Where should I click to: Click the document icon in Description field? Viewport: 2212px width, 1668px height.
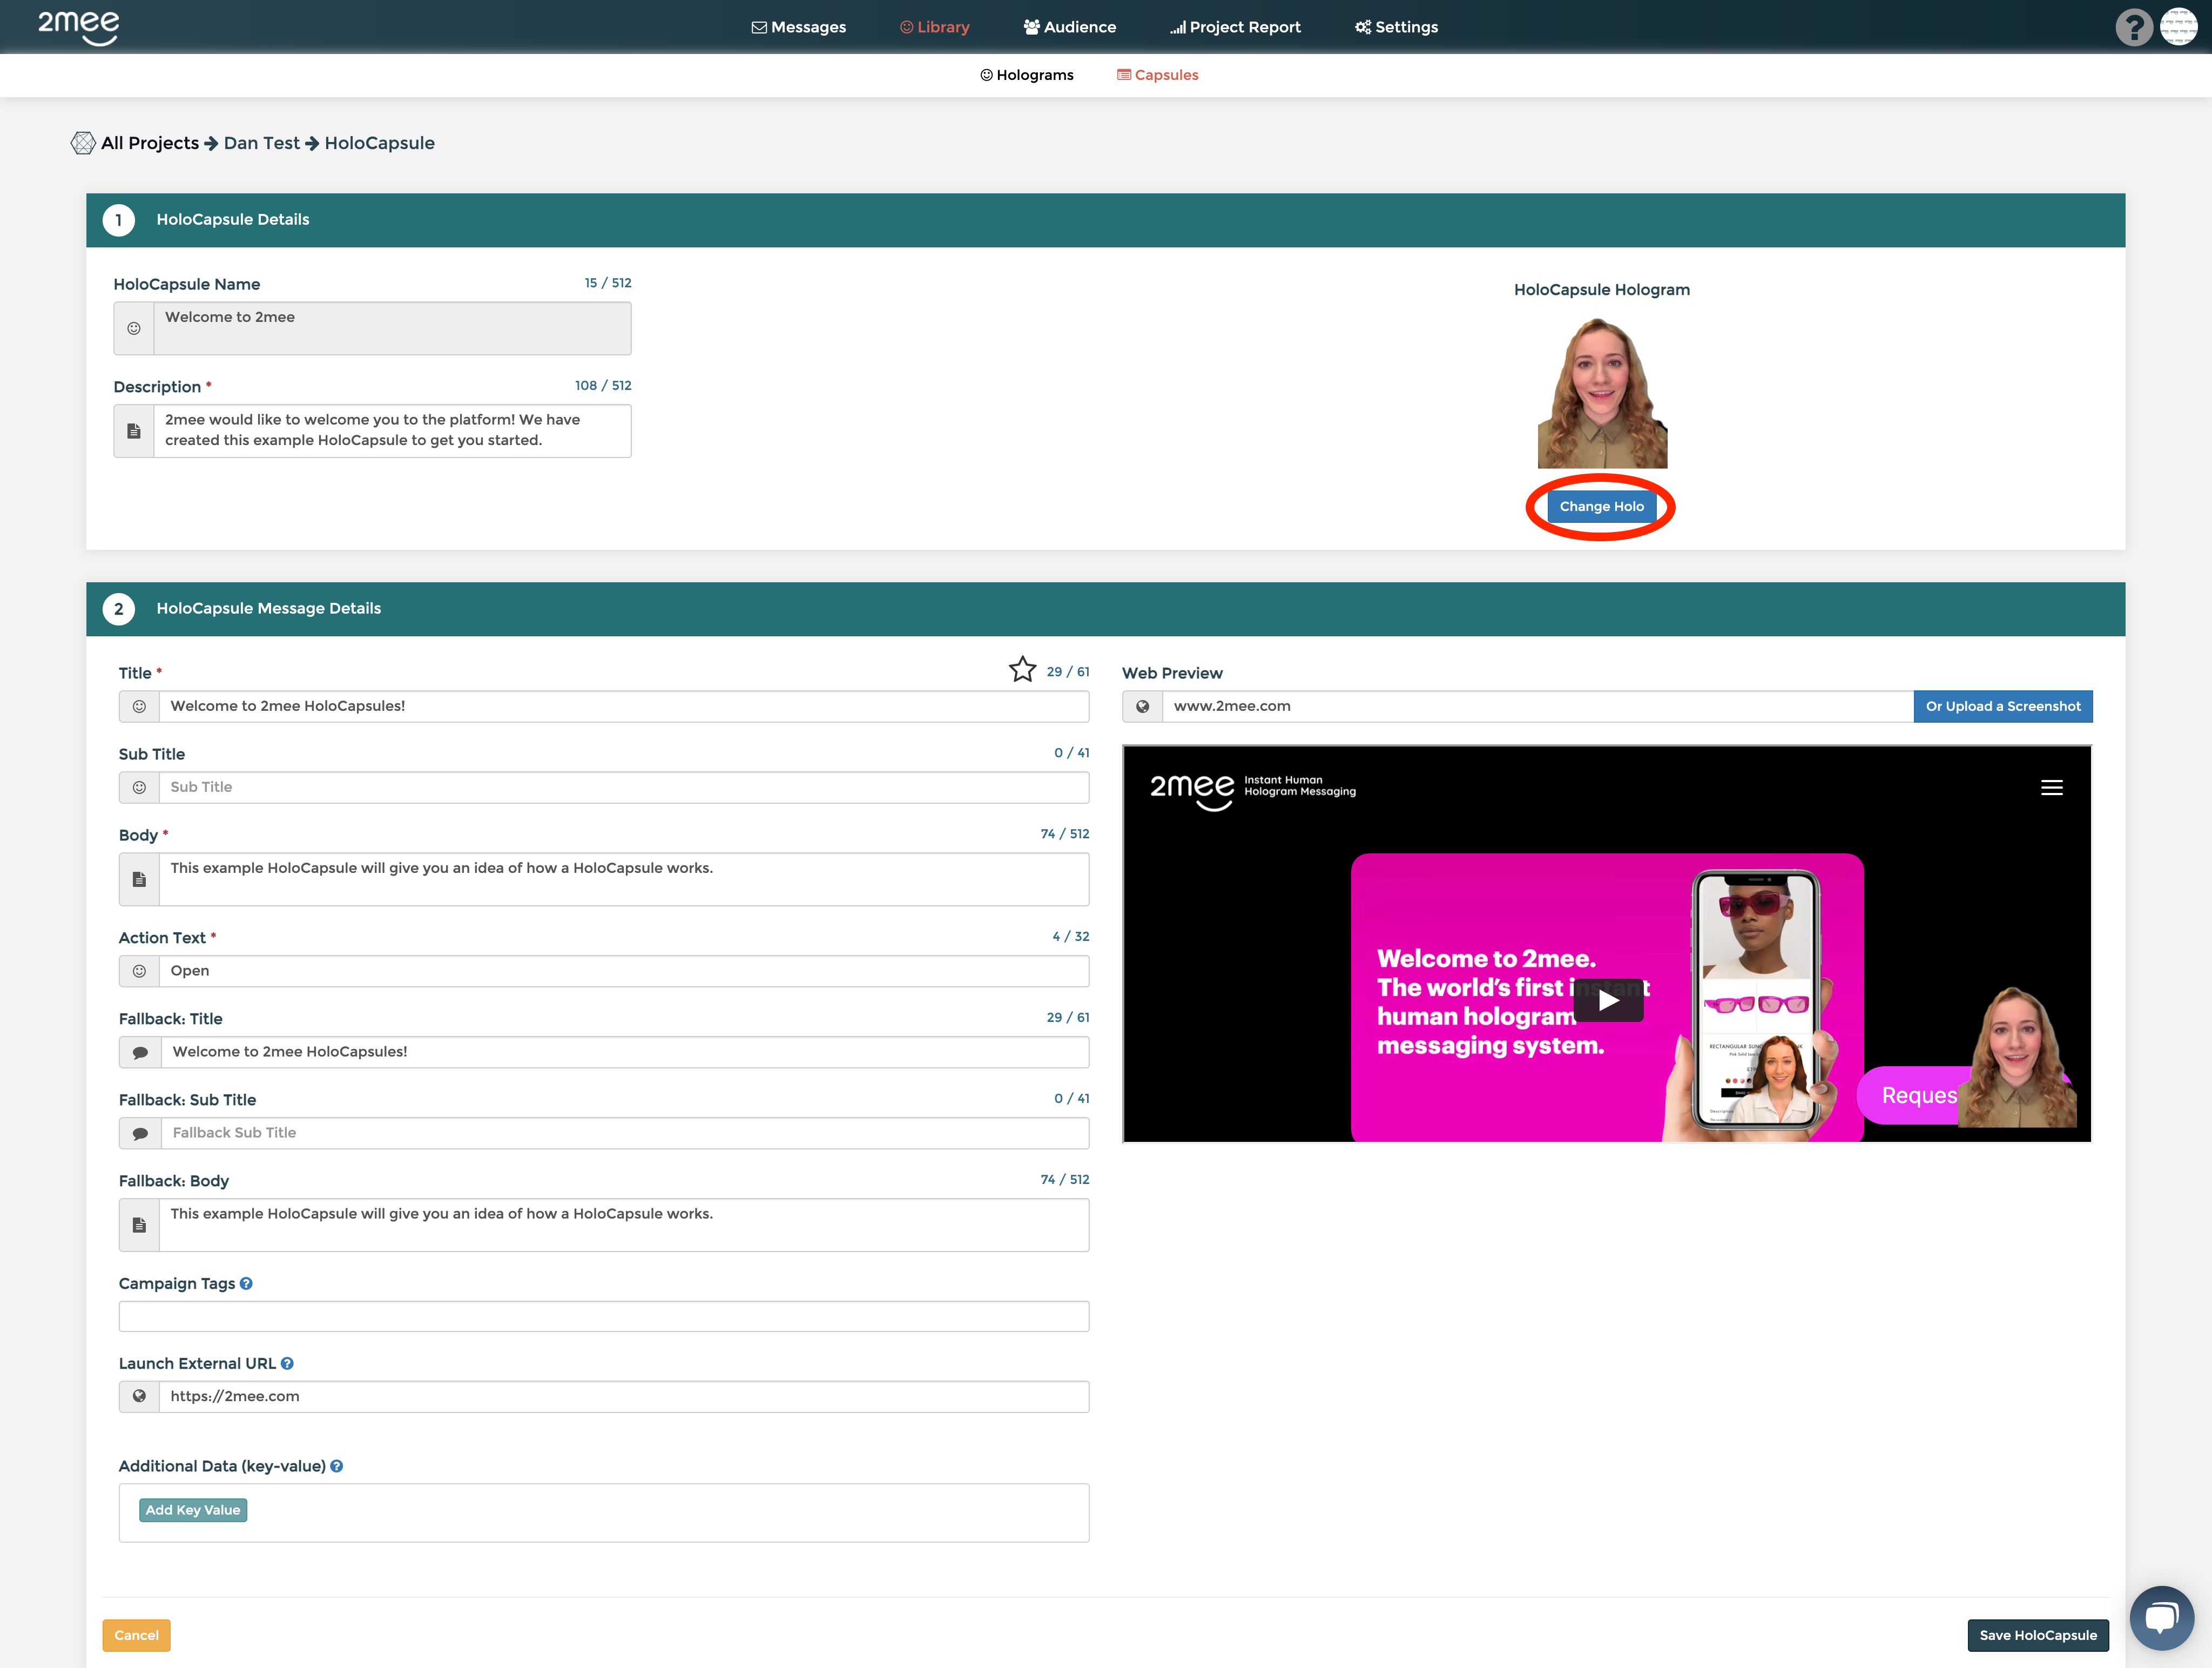point(134,432)
